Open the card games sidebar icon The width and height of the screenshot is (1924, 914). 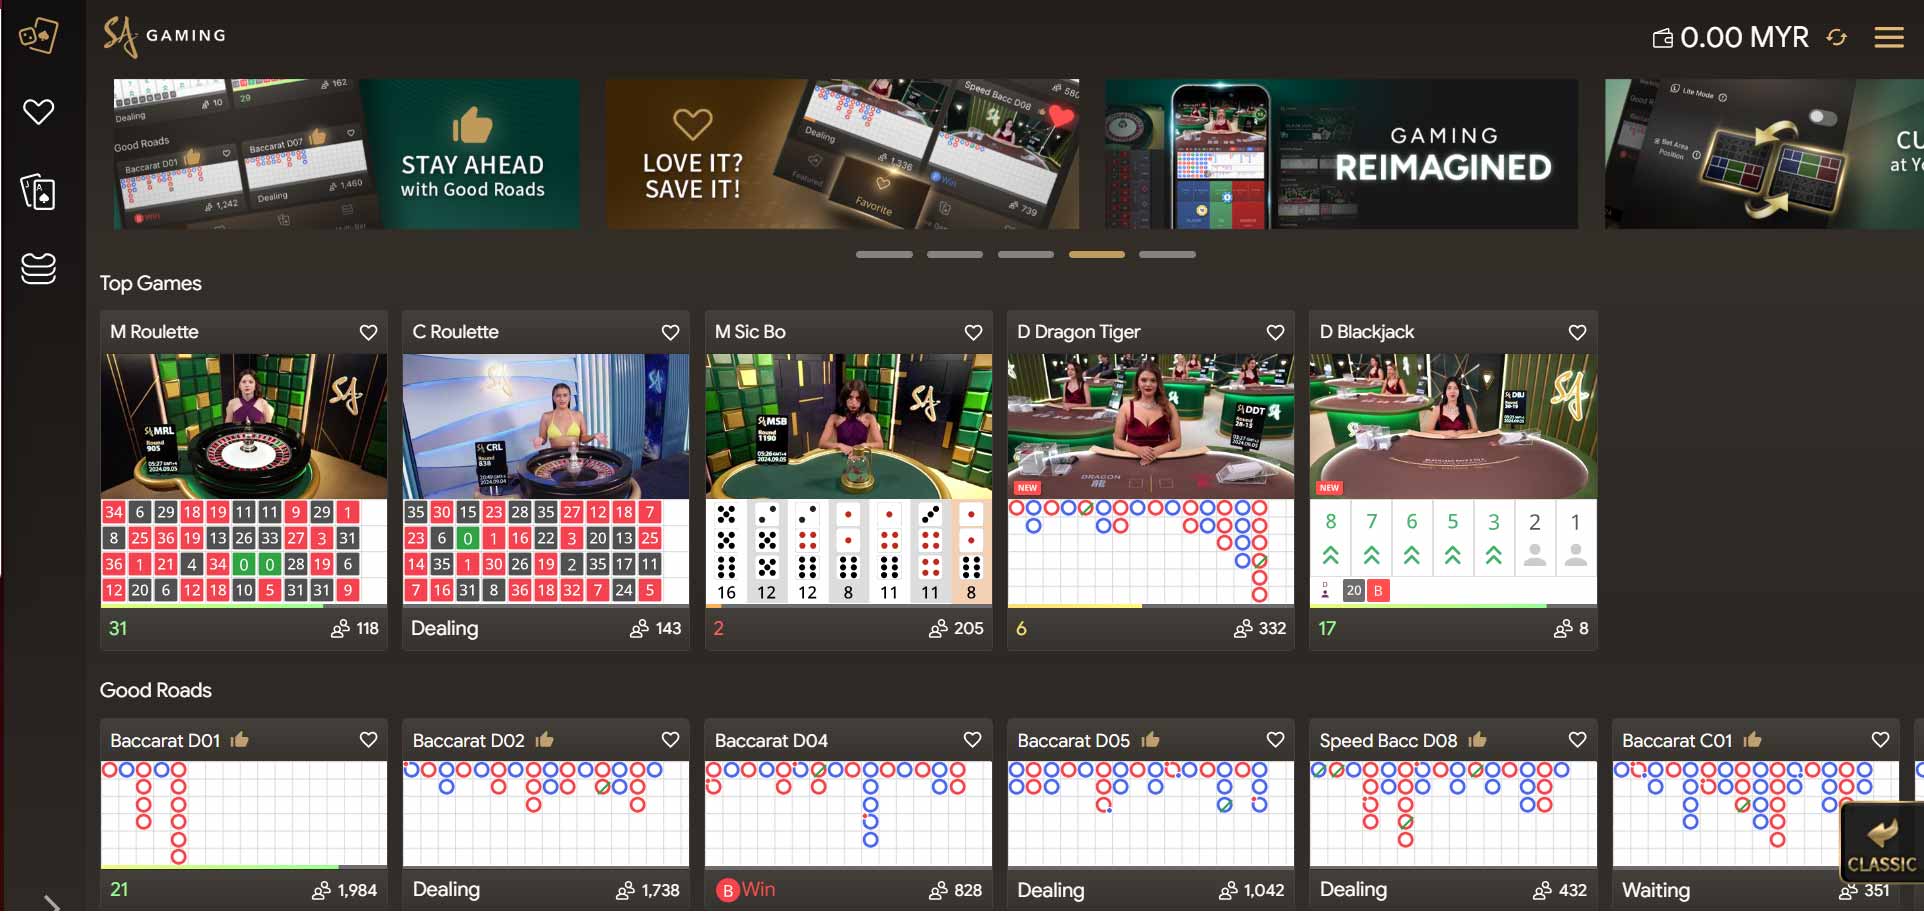tap(39, 191)
